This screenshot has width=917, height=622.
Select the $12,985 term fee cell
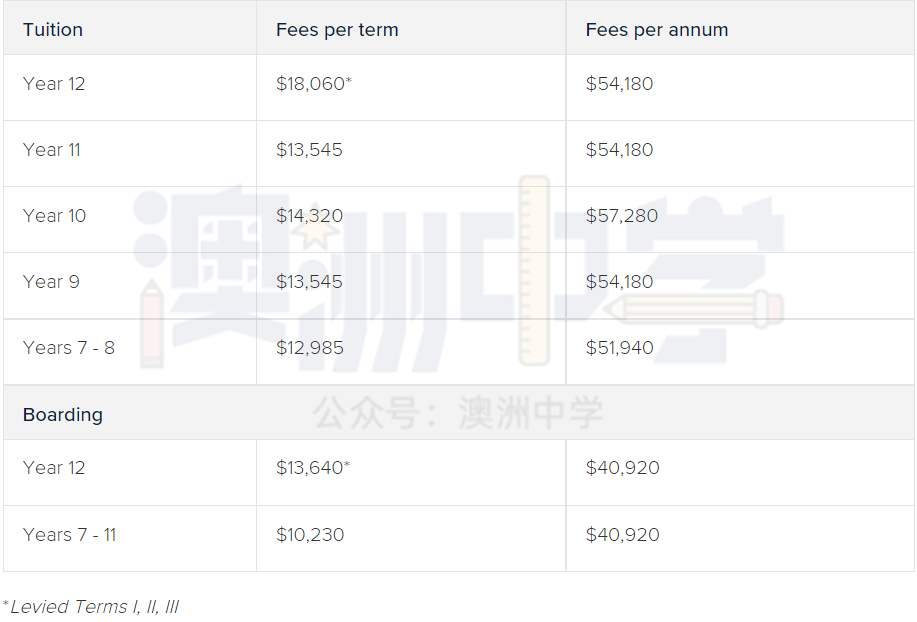pyautogui.click(x=309, y=348)
